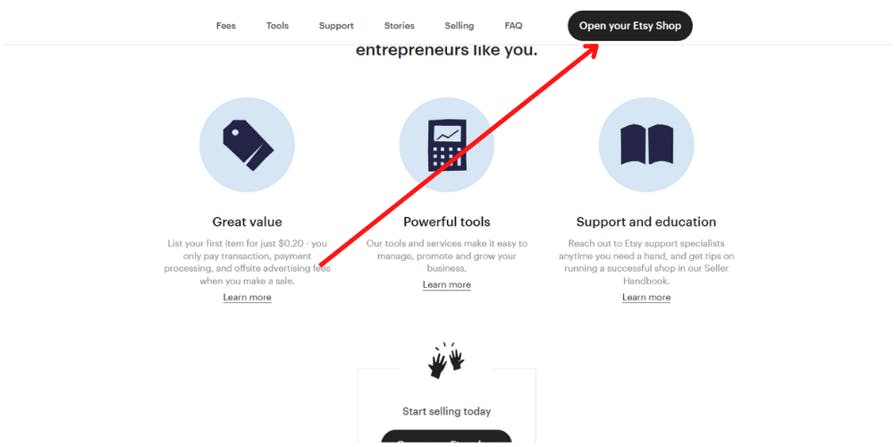The width and height of the screenshot is (894, 447).
Task: Click the Great value heading
Action: (x=247, y=222)
